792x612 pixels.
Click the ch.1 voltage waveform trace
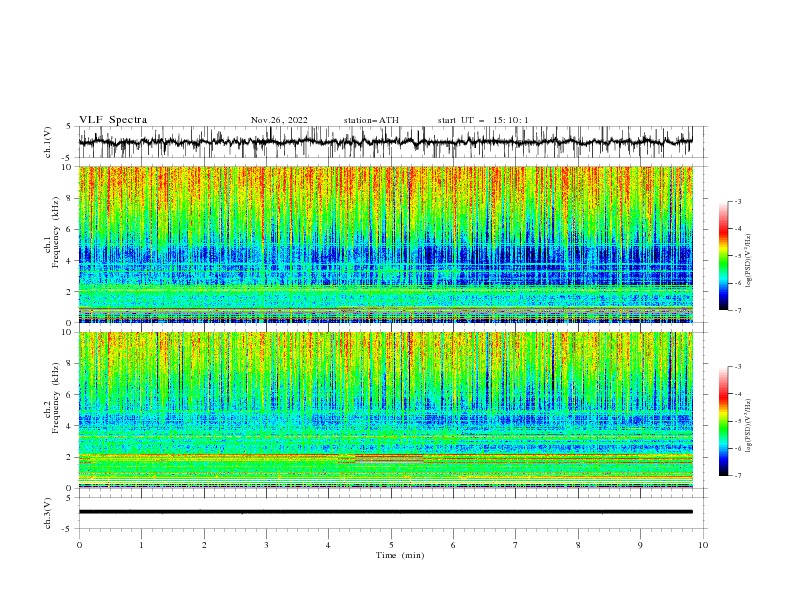pos(385,142)
